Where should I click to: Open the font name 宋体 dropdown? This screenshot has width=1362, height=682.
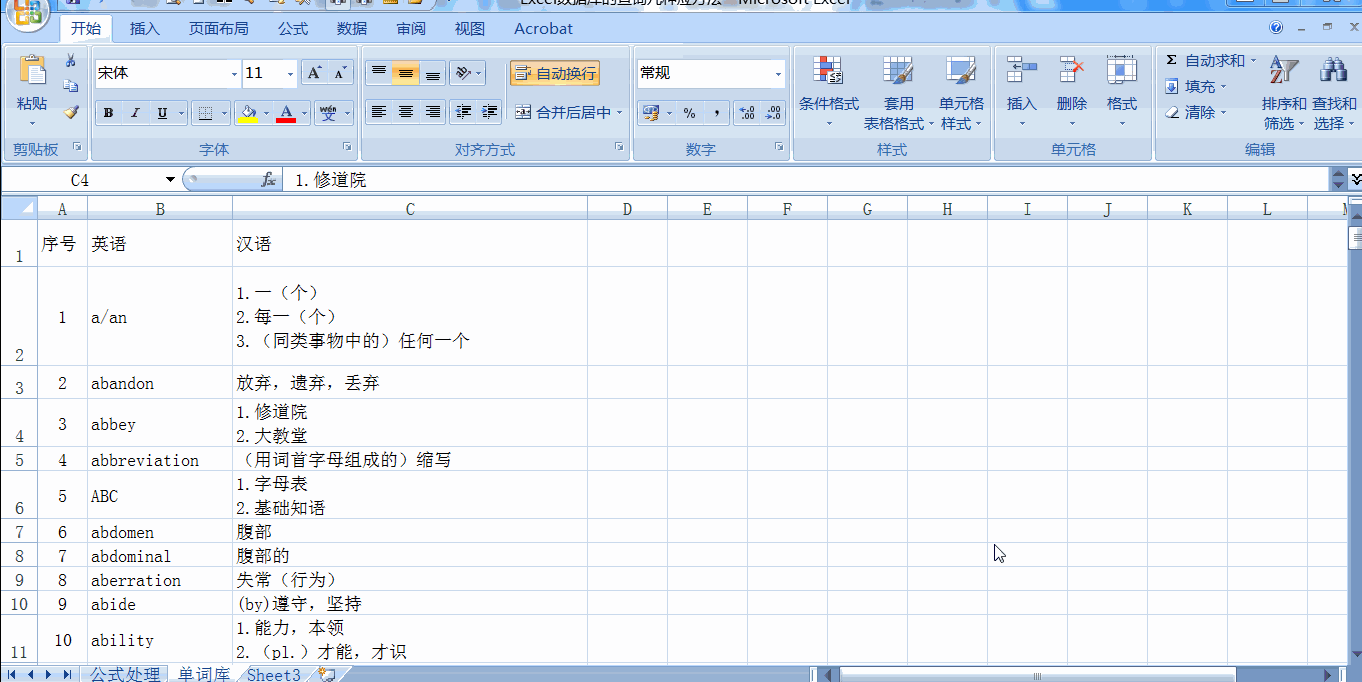point(234,73)
